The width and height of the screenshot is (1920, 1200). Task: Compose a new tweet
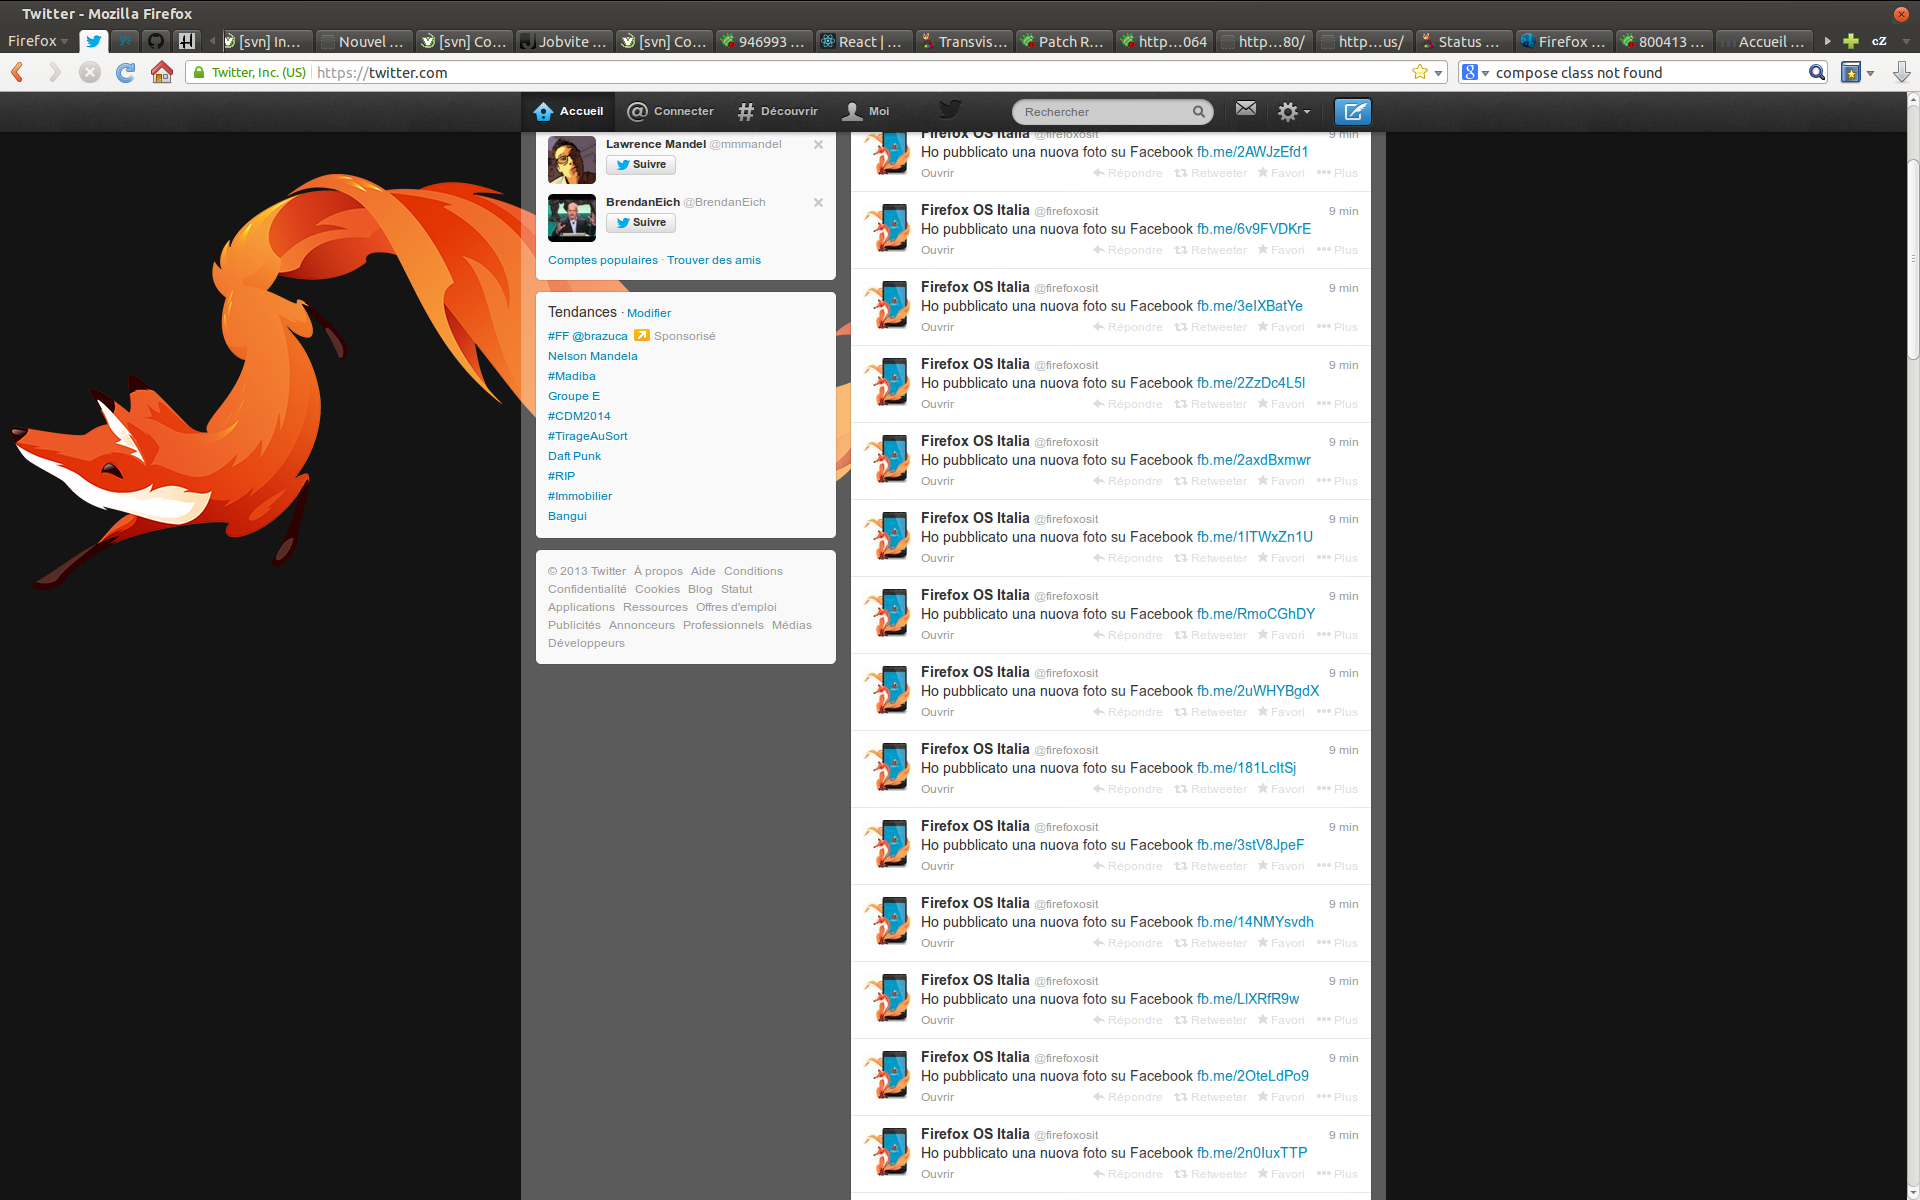(1353, 111)
